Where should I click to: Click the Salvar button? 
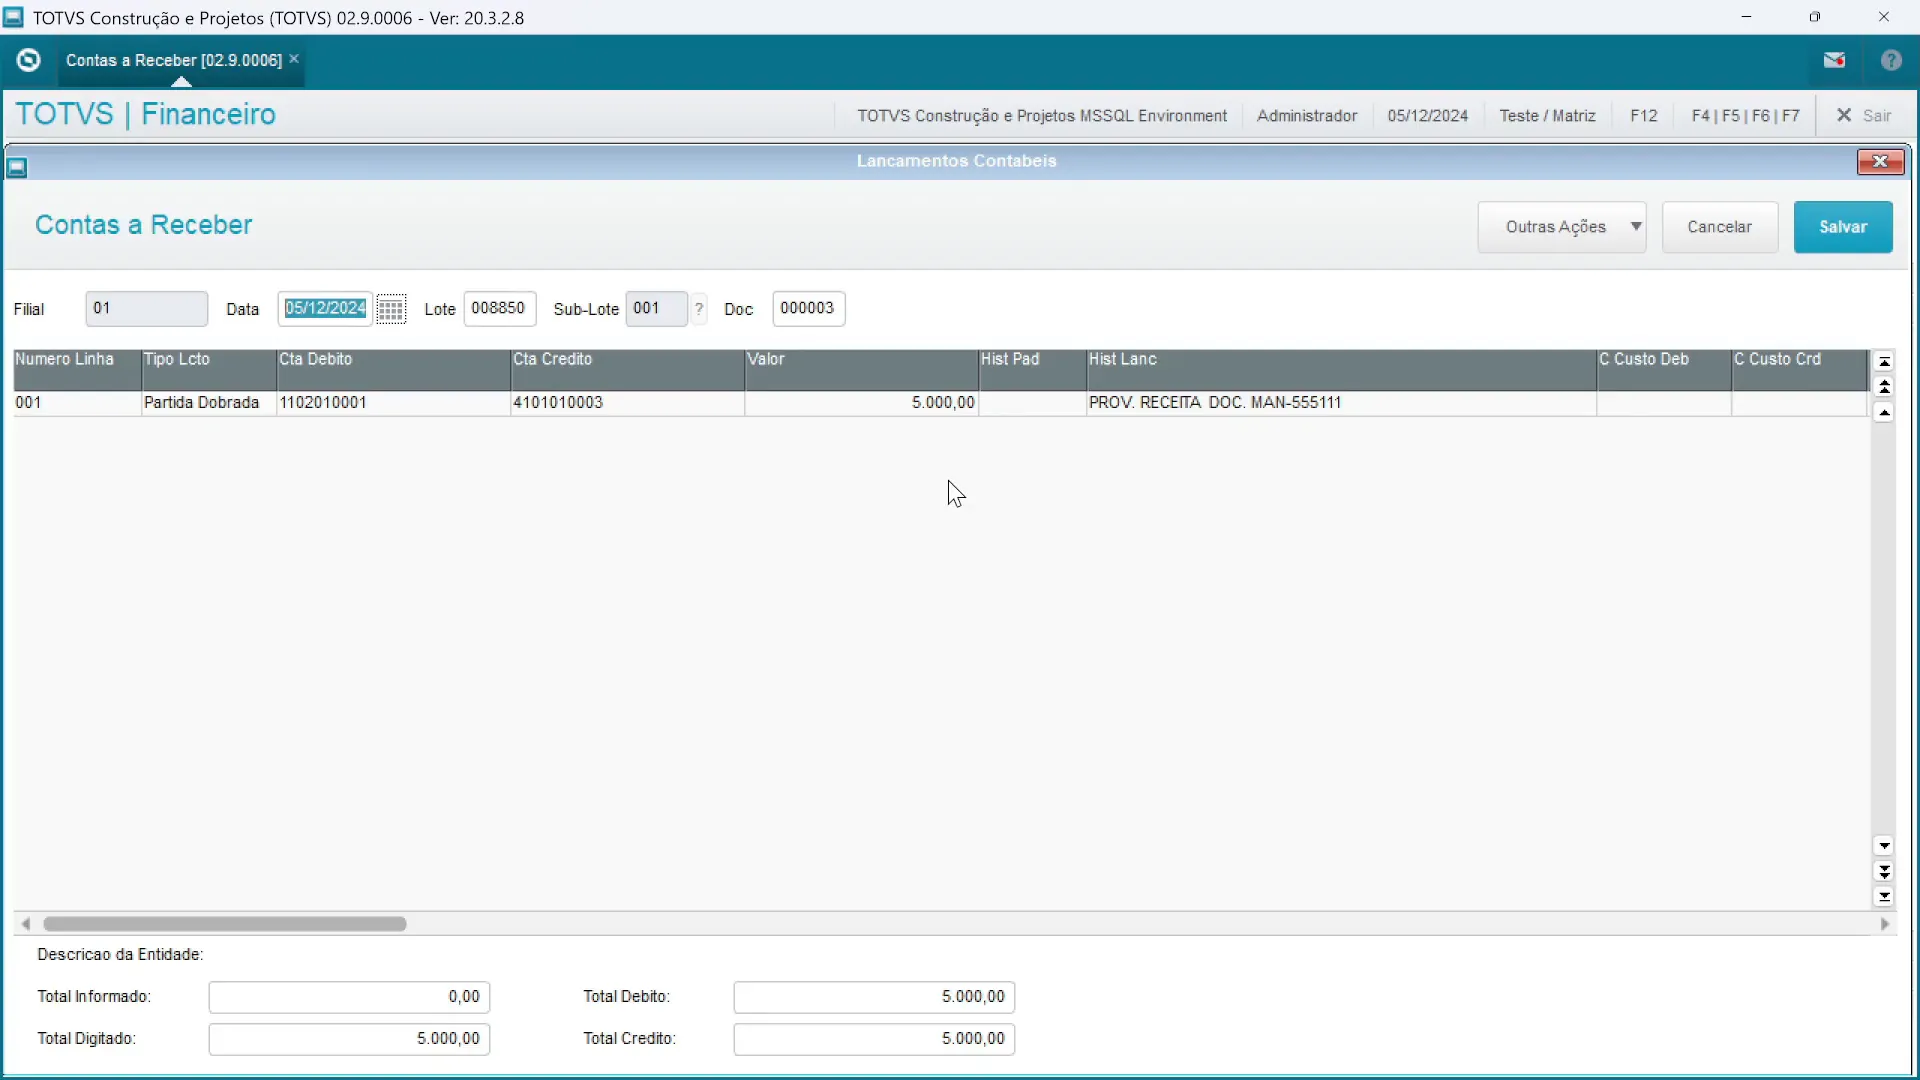[1843, 227]
